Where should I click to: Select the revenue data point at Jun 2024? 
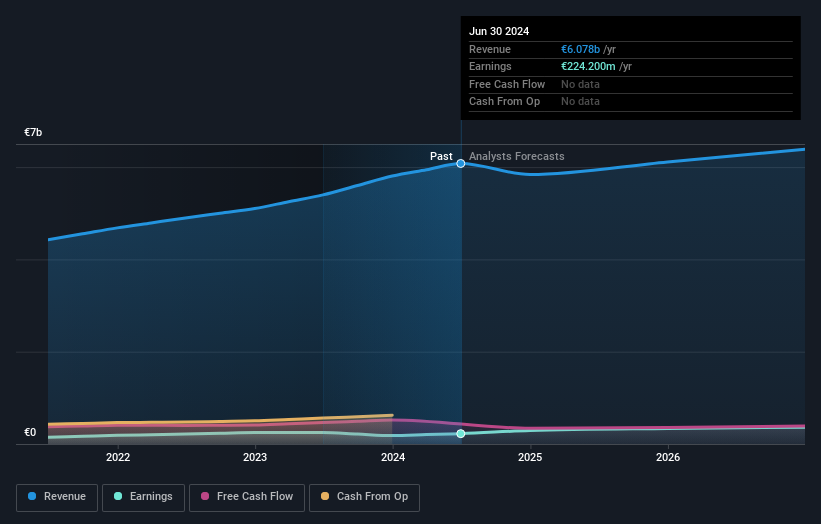(x=461, y=163)
